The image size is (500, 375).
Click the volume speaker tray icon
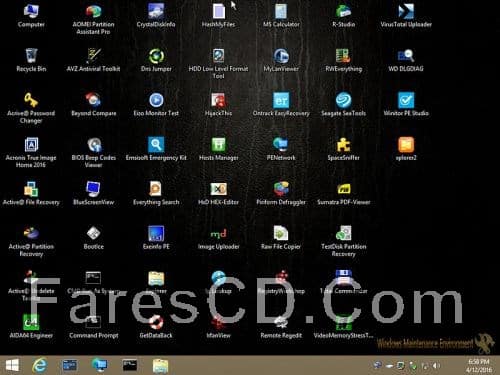(x=436, y=366)
